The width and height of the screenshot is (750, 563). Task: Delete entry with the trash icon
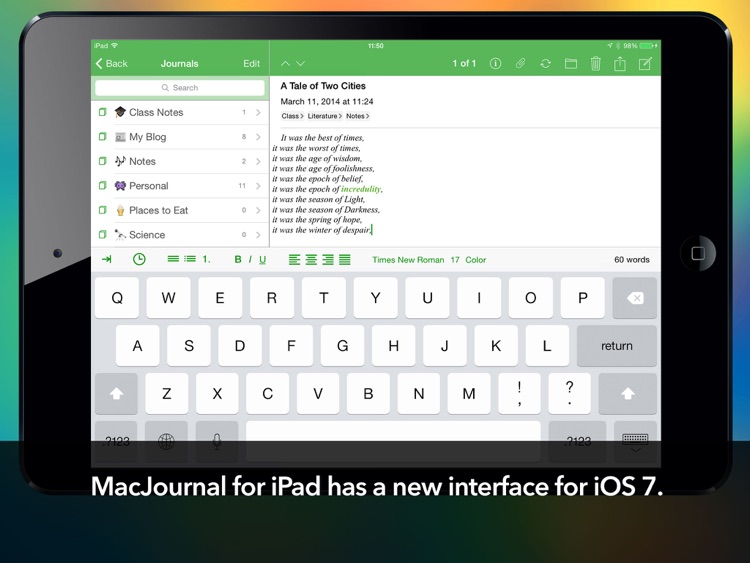point(596,64)
